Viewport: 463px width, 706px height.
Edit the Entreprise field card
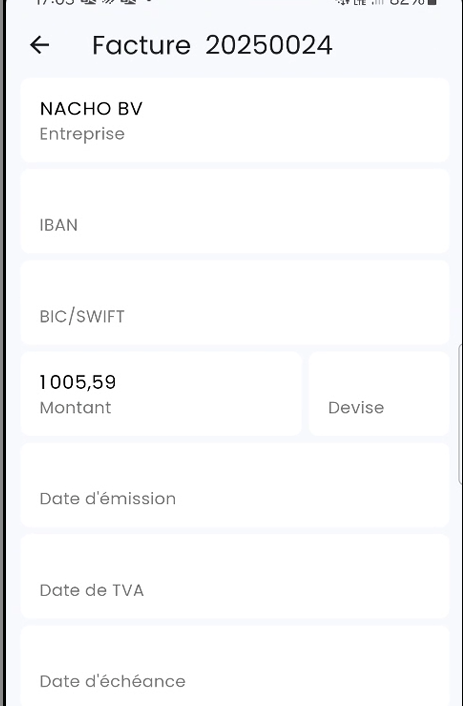(x=235, y=120)
